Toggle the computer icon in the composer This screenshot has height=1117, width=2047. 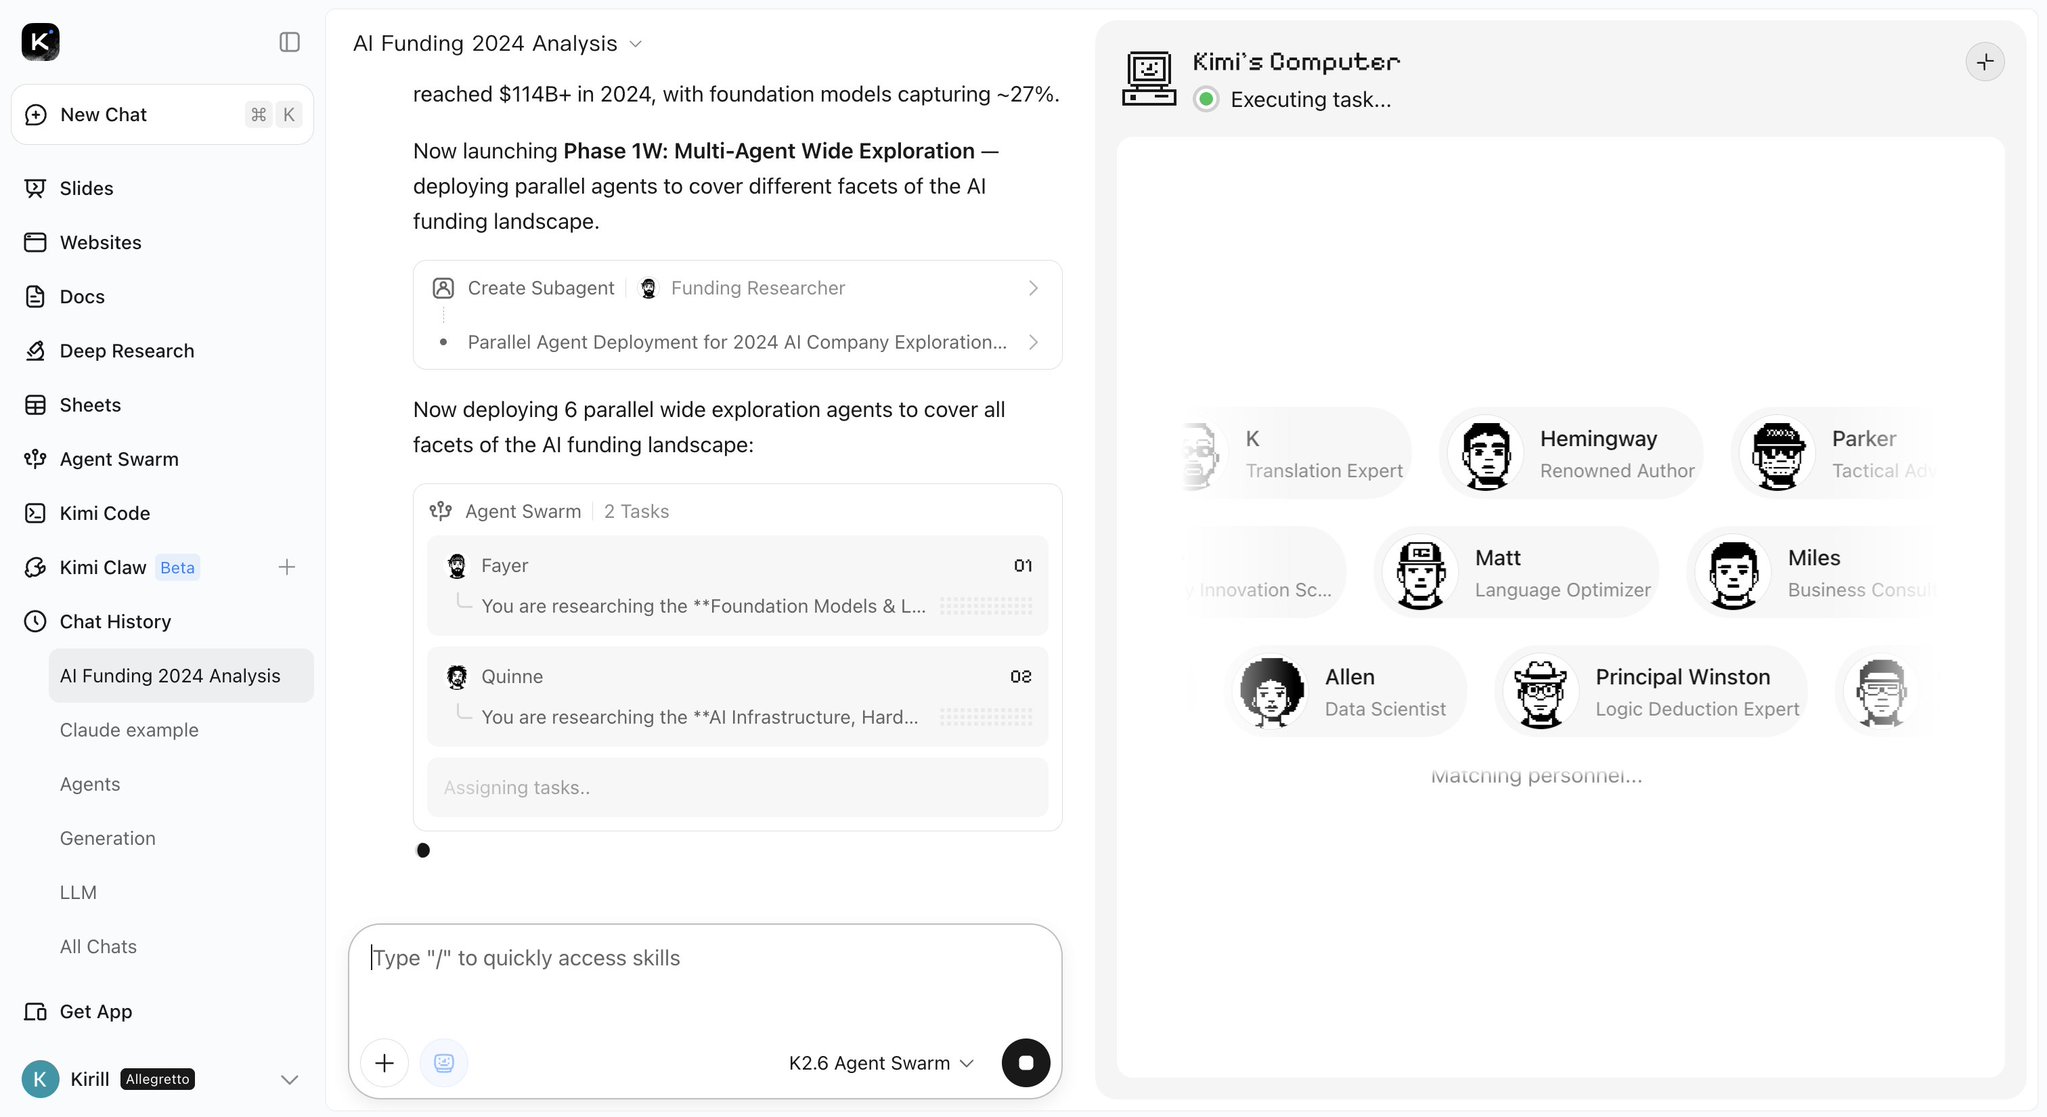(444, 1062)
